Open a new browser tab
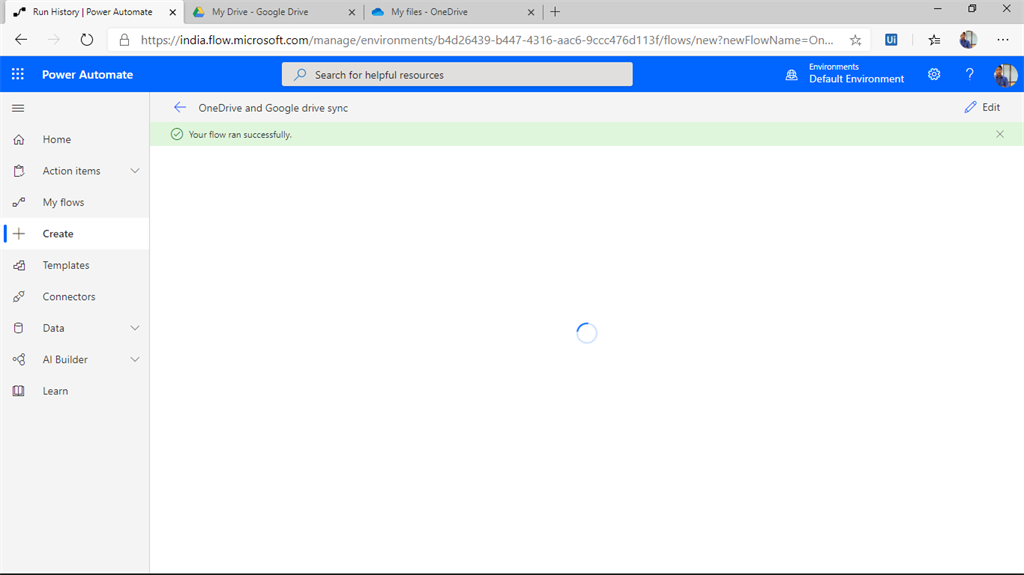This screenshot has width=1024, height=575. click(x=555, y=12)
